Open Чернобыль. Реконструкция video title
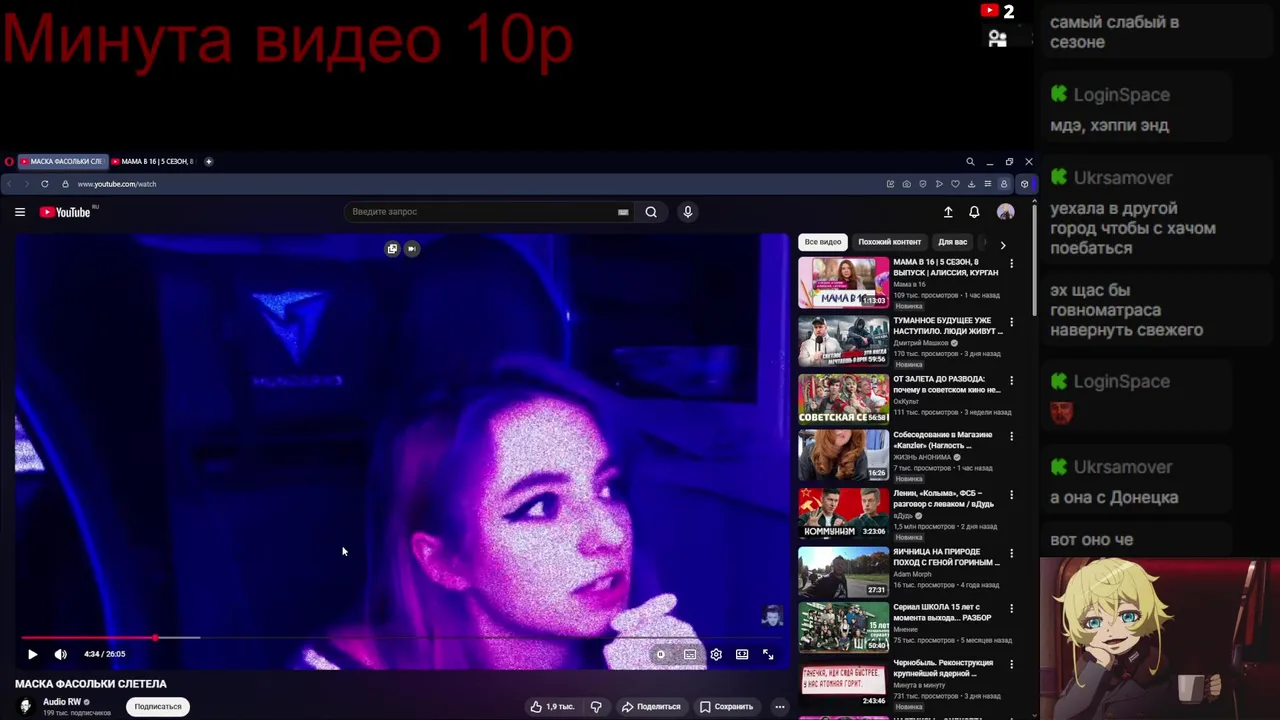This screenshot has width=1280, height=720. (x=943, y=668)
